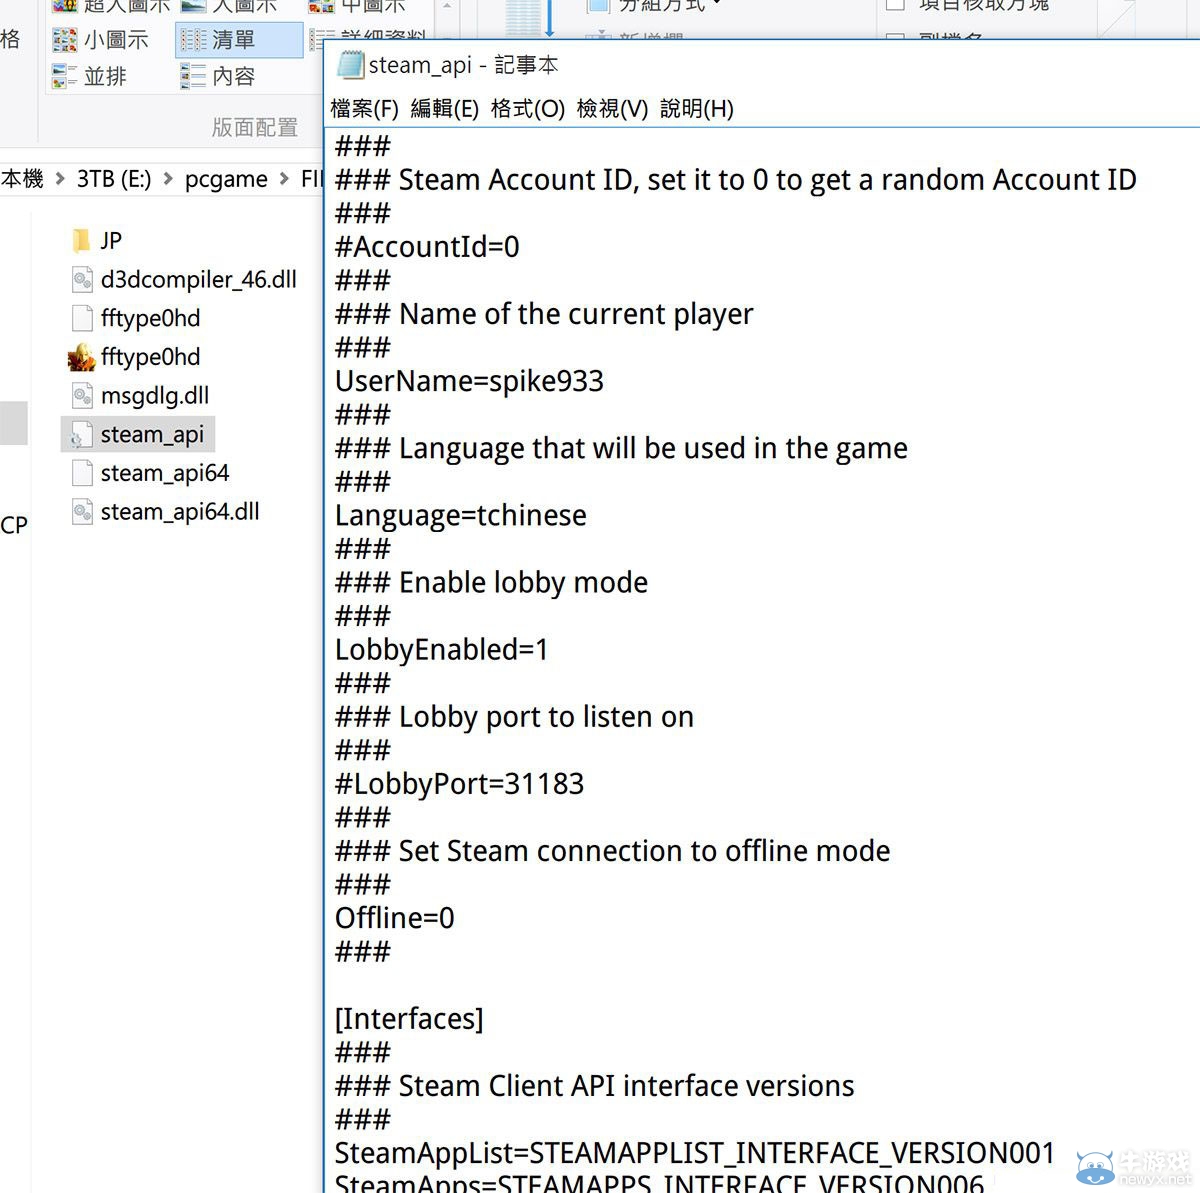Open the 格式(O) menu in Notepad
Image resolution: width=1200 pixels, height=1193 pixels.
(x=527, y=109)
